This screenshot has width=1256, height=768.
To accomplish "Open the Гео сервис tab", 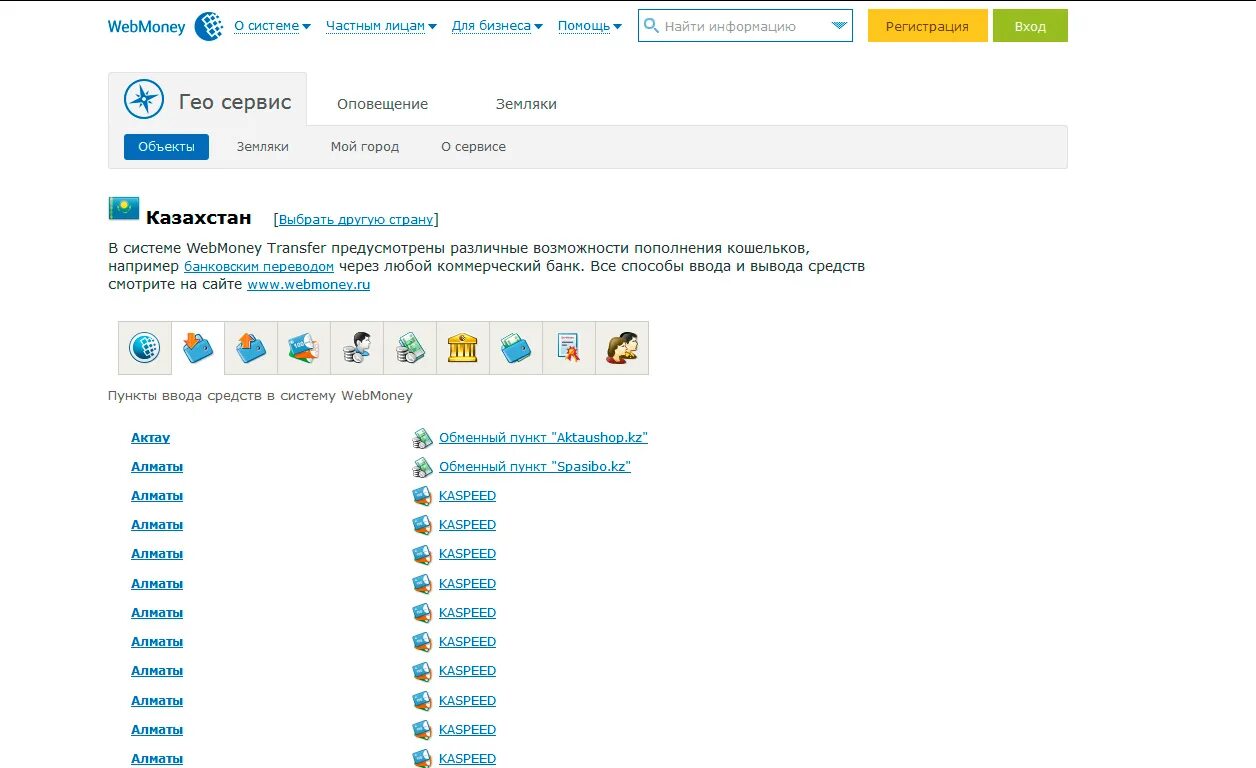I will coord(208,100).
